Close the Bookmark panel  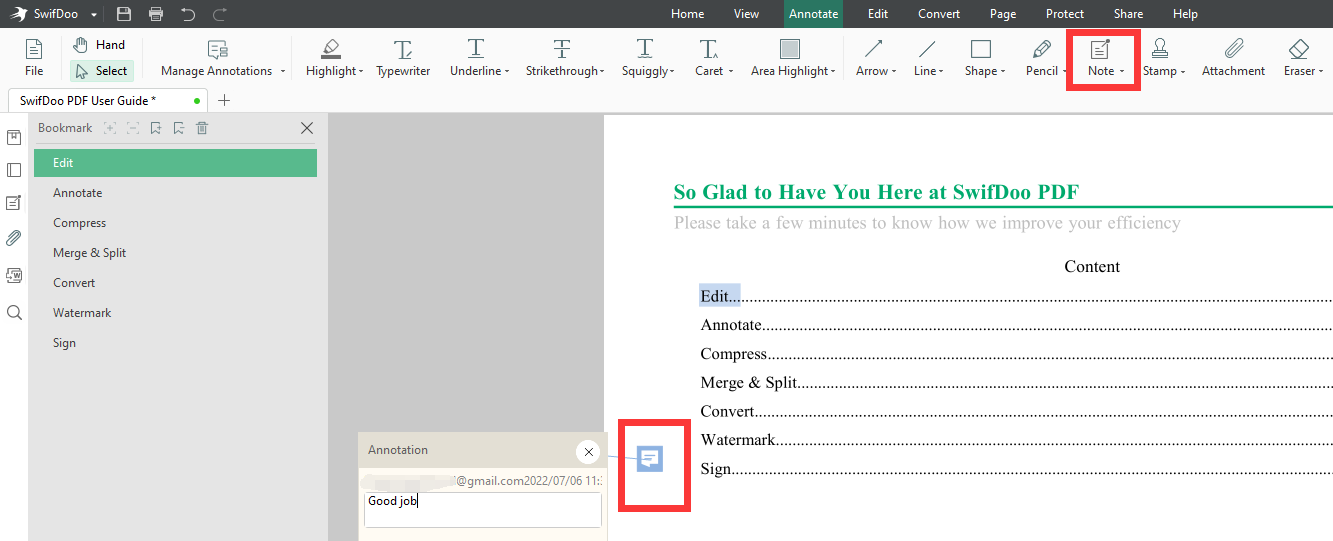point(307,128)
